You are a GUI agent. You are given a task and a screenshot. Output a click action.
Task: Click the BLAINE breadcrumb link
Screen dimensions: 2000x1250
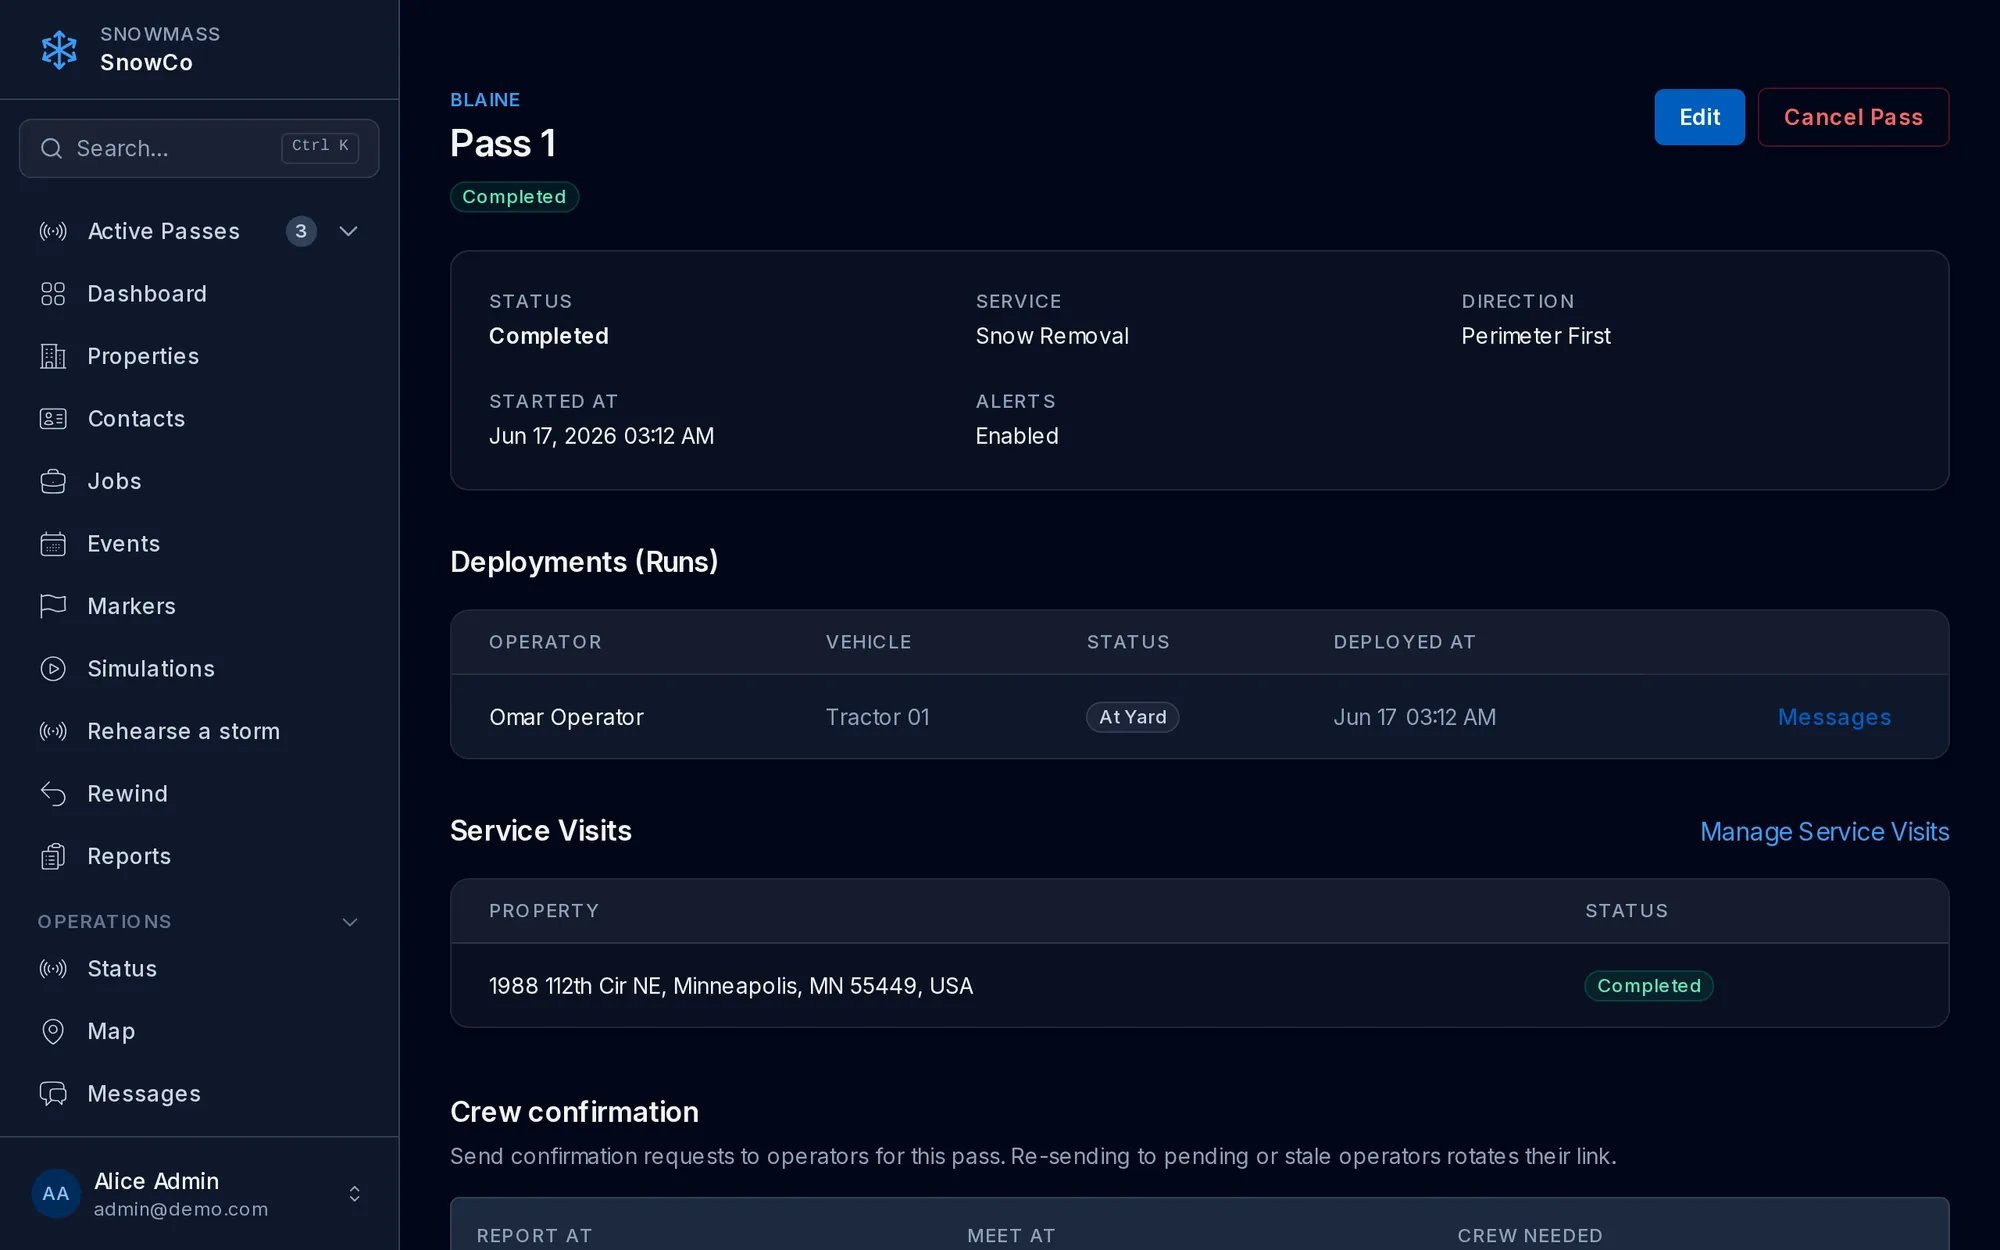485,100
